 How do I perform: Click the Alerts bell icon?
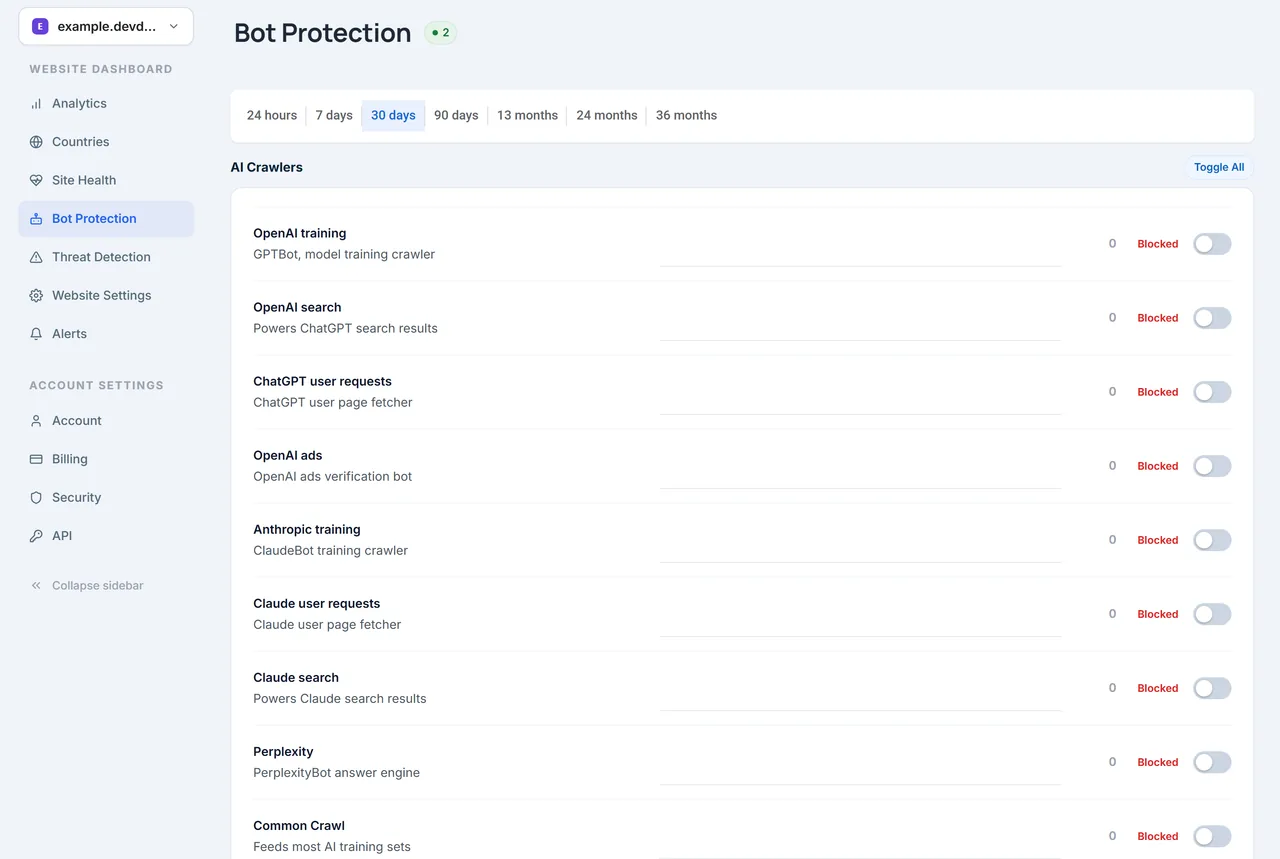click(x=36, y=334)
